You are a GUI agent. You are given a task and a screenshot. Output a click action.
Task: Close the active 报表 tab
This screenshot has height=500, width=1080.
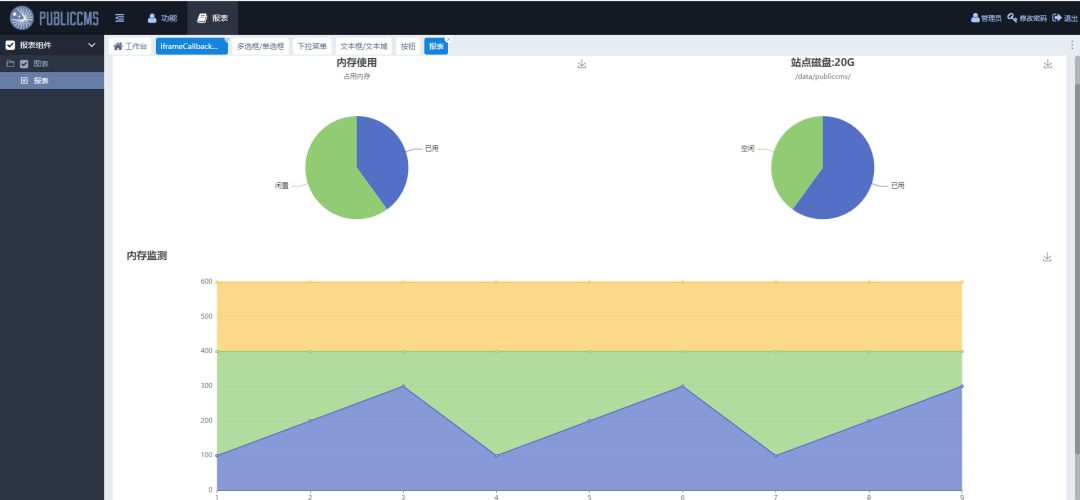pos(448,40)
